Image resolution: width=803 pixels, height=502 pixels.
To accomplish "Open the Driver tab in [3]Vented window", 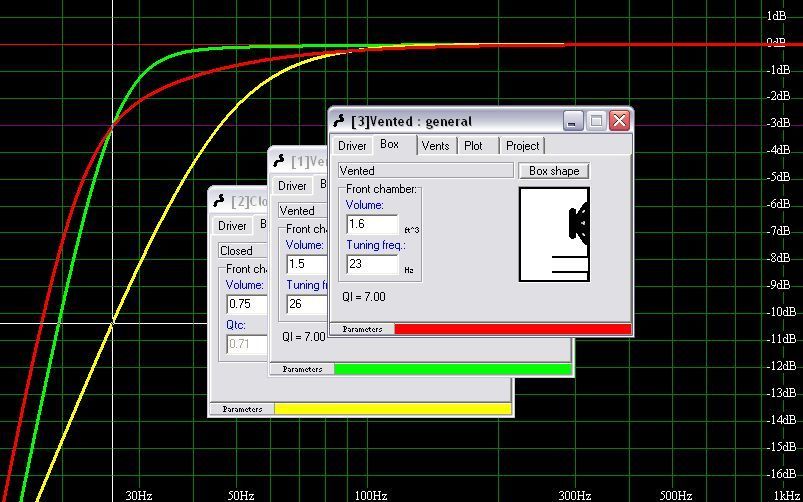I will pyautogui.click(x=352, y=146).
